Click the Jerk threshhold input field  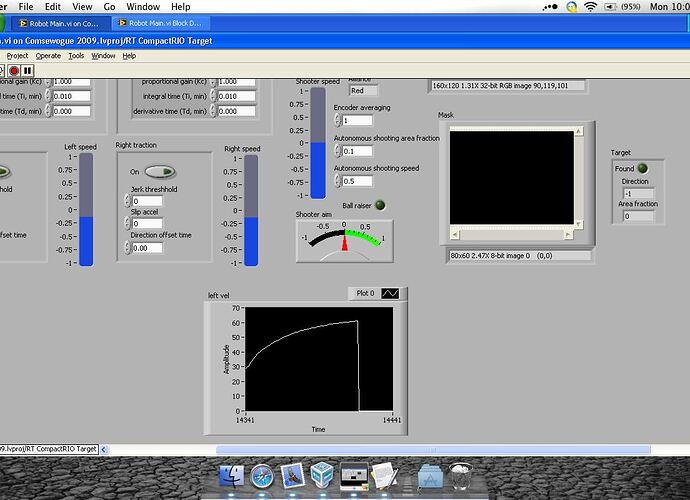click(147, 201)
